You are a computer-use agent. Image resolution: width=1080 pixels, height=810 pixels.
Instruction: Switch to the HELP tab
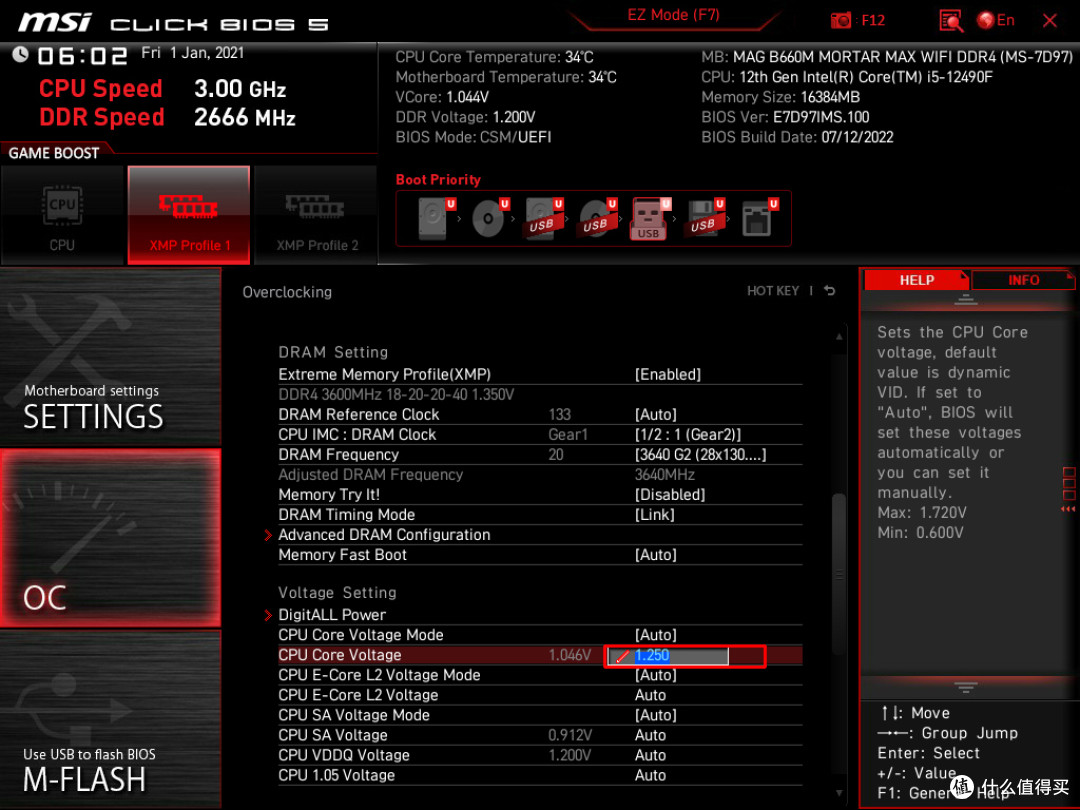[x=916, y=280]
